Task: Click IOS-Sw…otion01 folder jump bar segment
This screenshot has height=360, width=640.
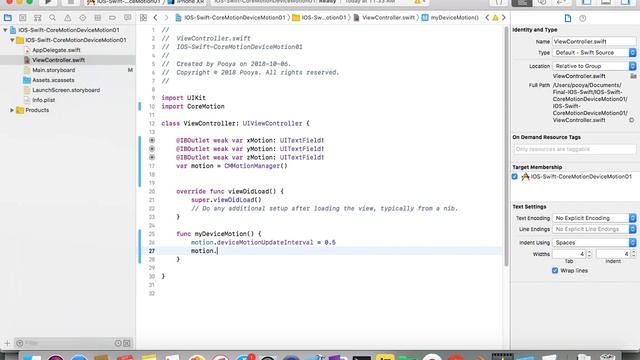Action: (319, 18)
